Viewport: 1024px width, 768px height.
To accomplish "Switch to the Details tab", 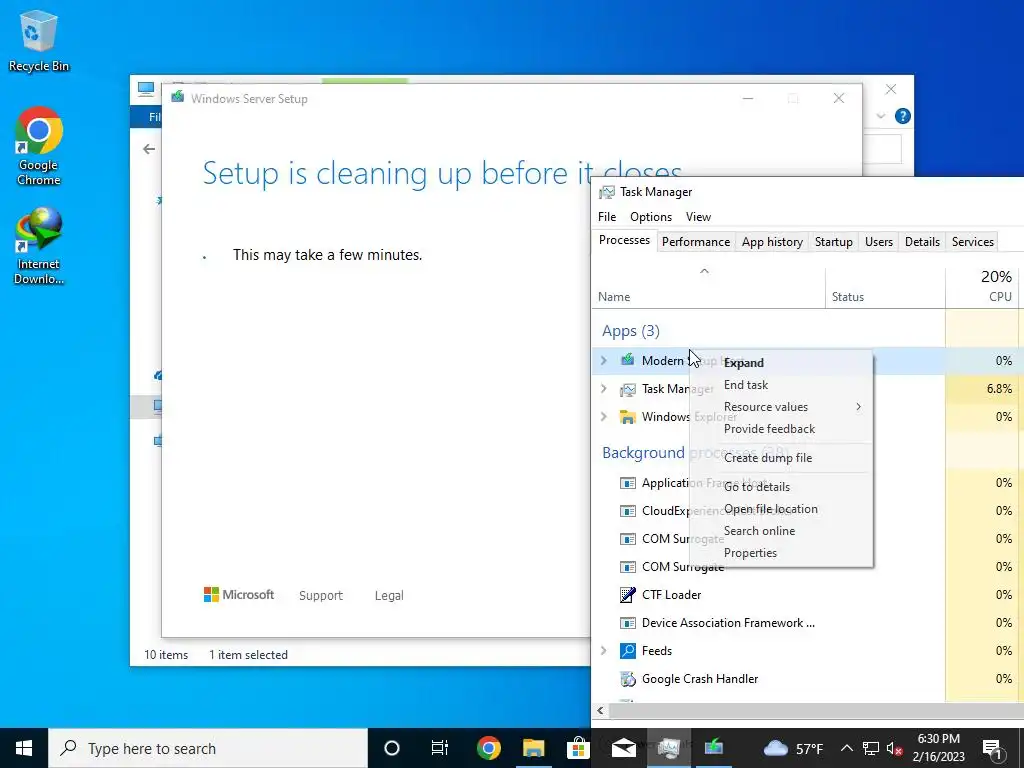I will click(x=922, y=242).
